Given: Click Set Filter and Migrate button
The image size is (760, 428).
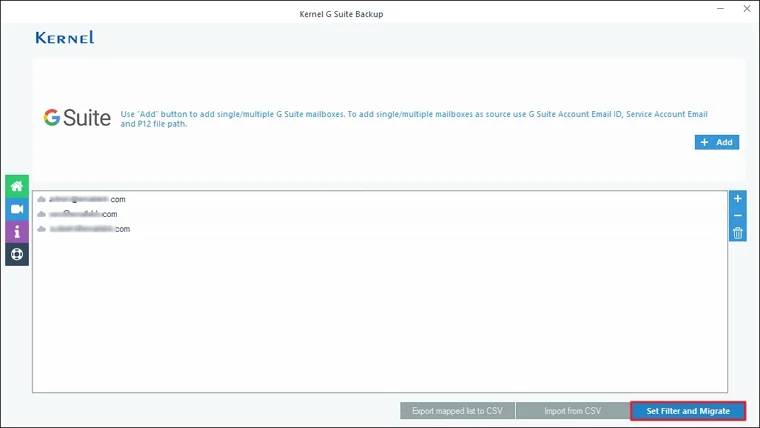Looking at the screenshot, I should (x=688, y=411).
